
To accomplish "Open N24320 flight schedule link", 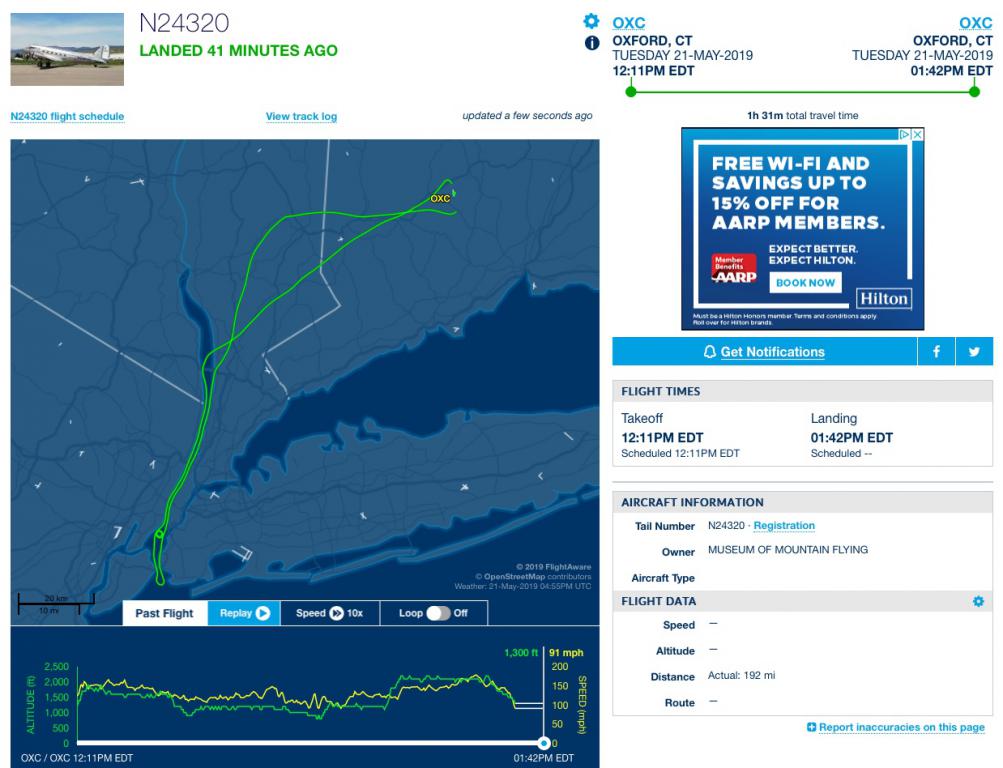I will (67, 116).
